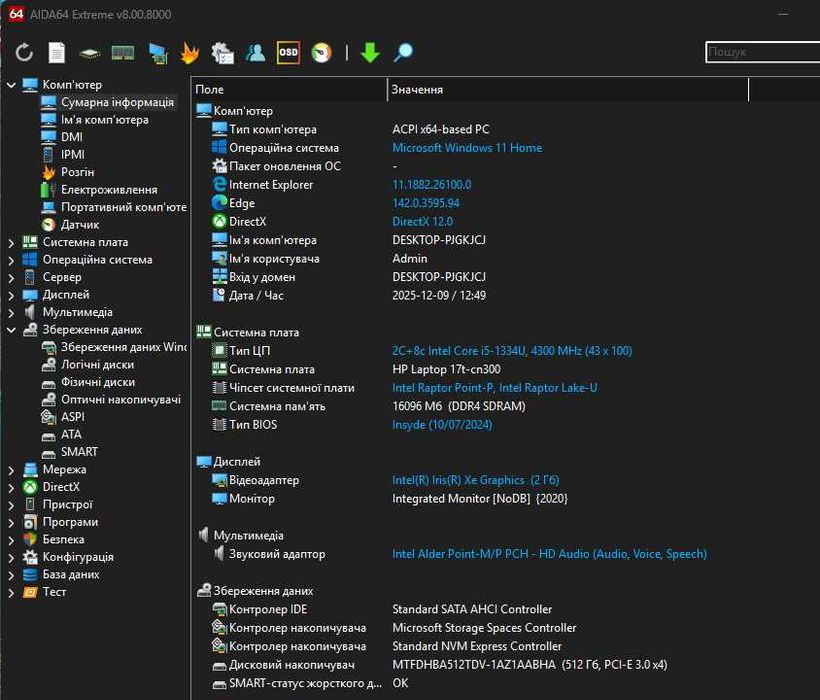
Task: Open the Intel Core i5-1334U CPU link
Action: click(512, 351)
